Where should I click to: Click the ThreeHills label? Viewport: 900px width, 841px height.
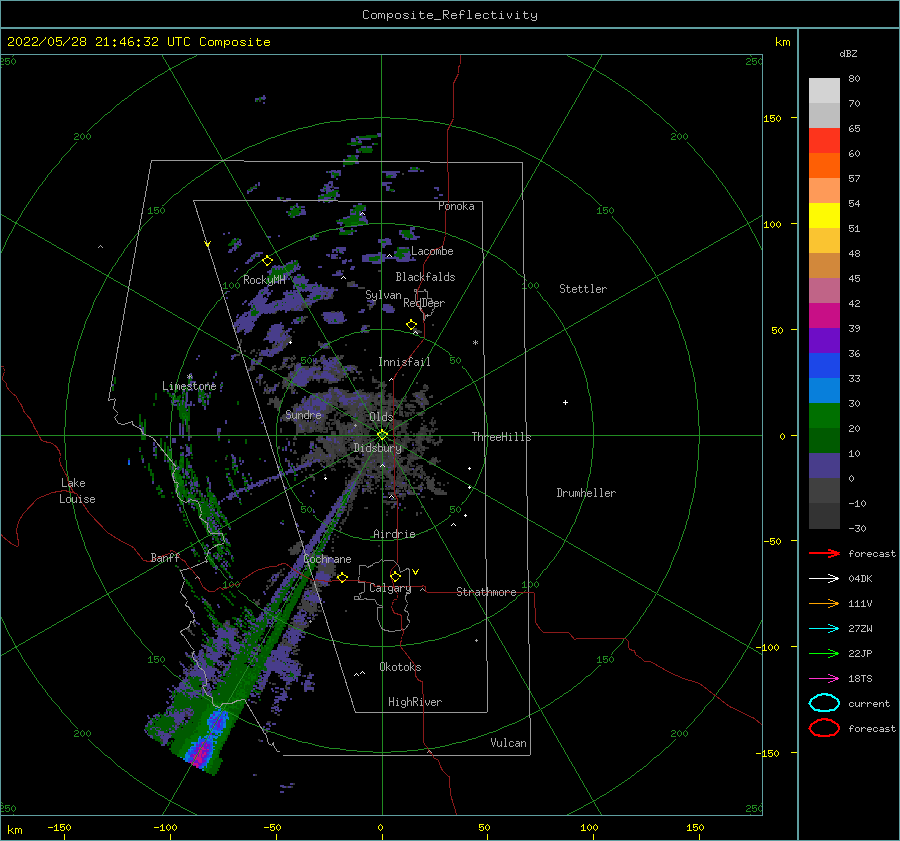click(501, 437)
